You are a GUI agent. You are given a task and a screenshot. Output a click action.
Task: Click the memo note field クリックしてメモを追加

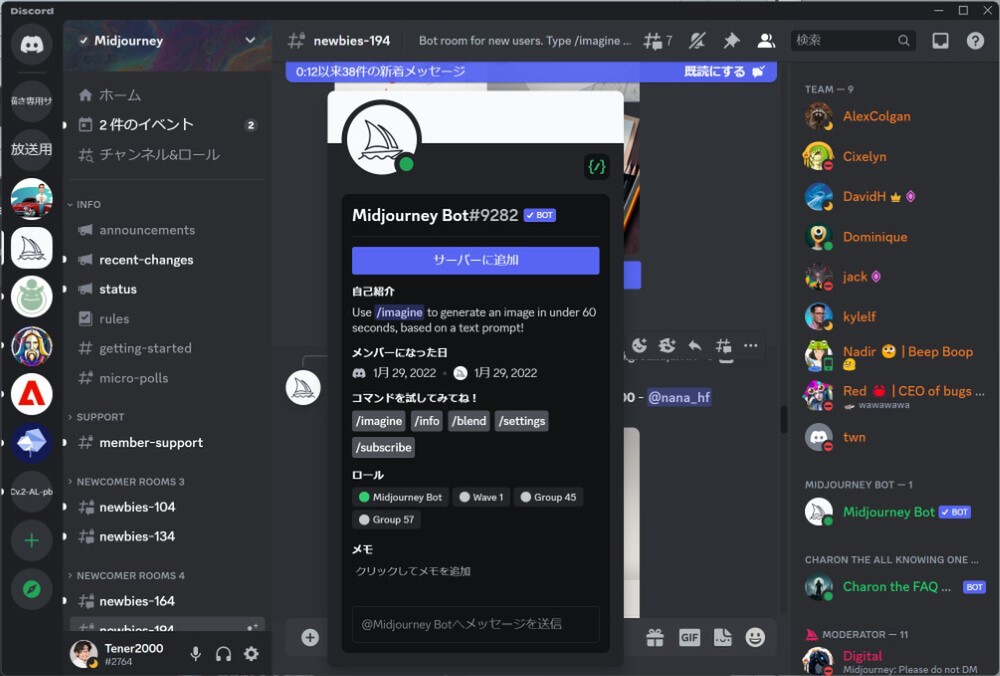(x=413, y=571)
